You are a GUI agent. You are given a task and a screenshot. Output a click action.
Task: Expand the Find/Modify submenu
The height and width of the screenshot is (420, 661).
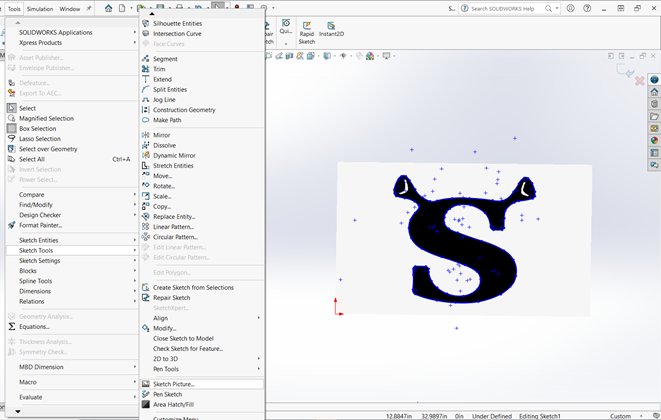pyautogui.click(x=72, y=205)
